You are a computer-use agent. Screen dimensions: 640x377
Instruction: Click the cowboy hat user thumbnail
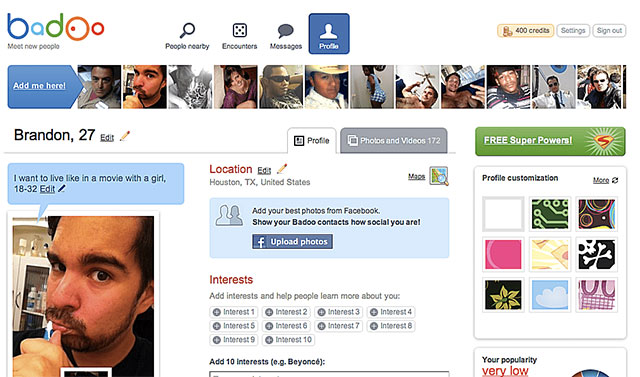pyautogui.click(x=327, y=86)
